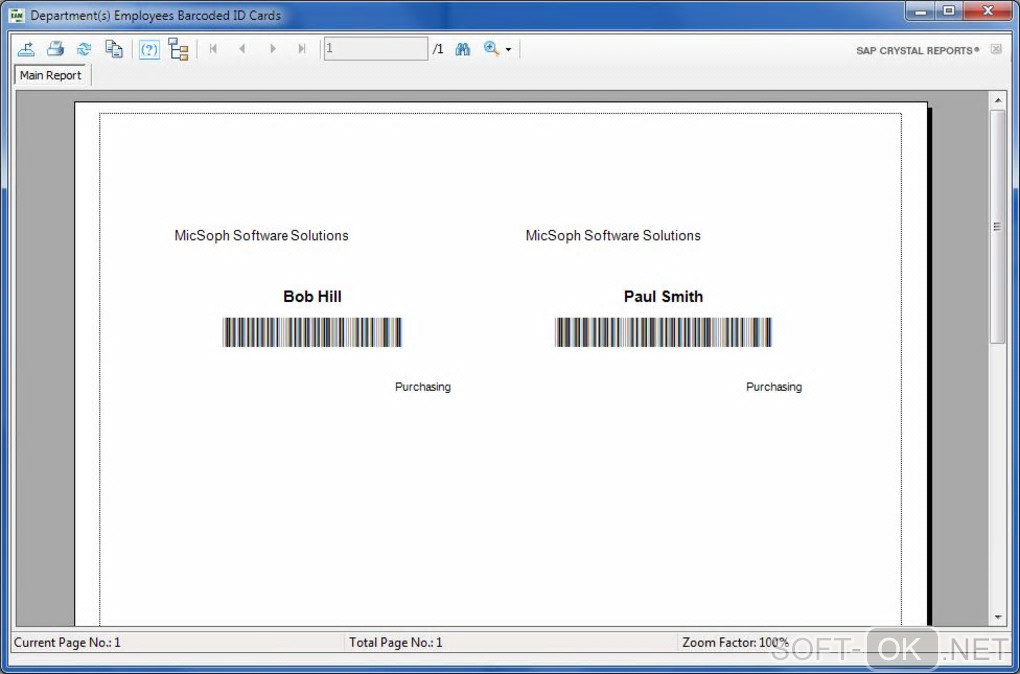The width and height of the screenshot is (1020, 674).
Task: Go to the first page
Action: click(x=213, y=49)
